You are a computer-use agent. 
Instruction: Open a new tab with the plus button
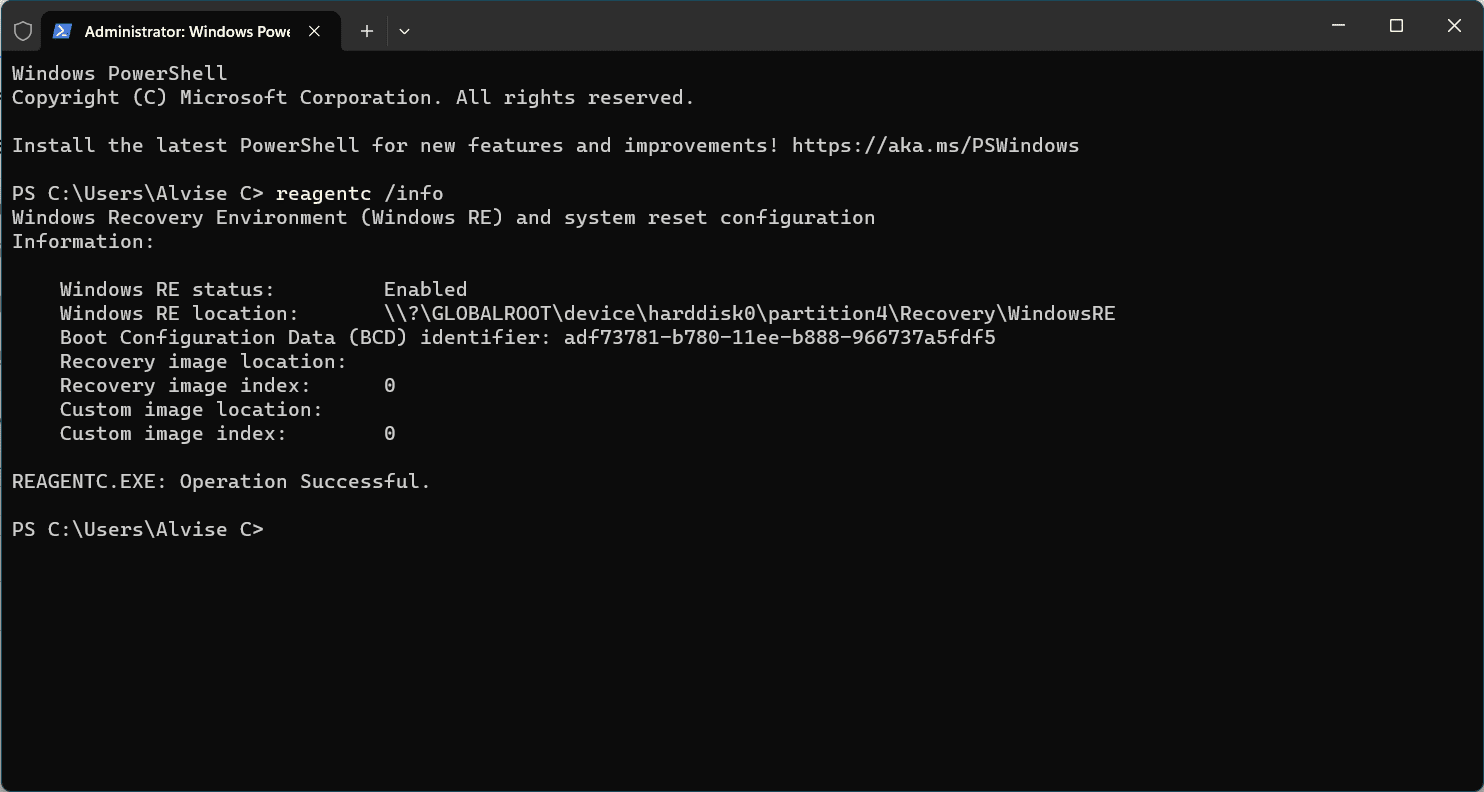[367, 31]
